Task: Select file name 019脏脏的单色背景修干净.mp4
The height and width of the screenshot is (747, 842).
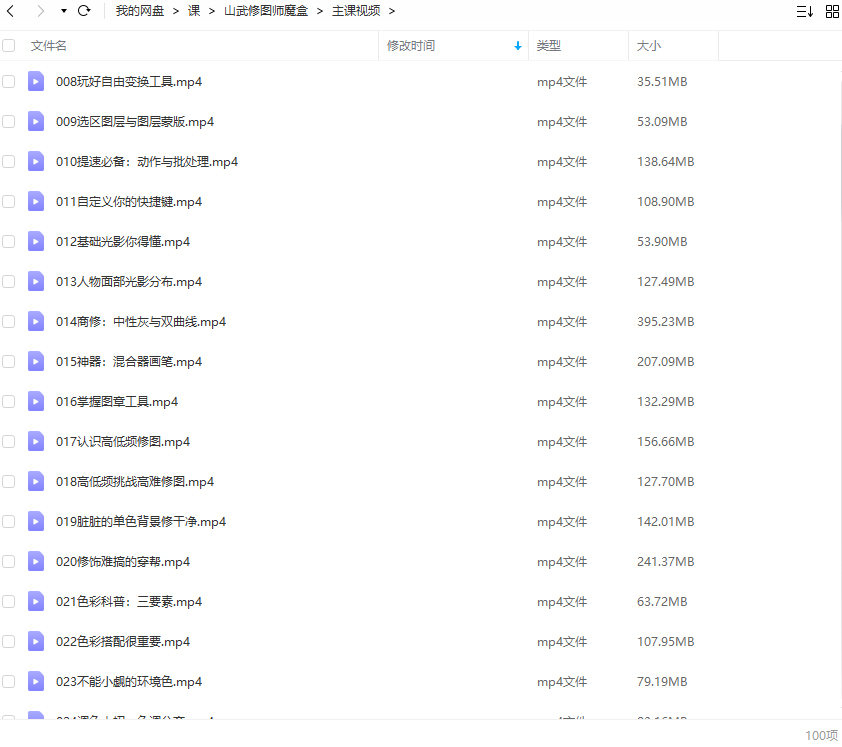Action: click(141, 521)
